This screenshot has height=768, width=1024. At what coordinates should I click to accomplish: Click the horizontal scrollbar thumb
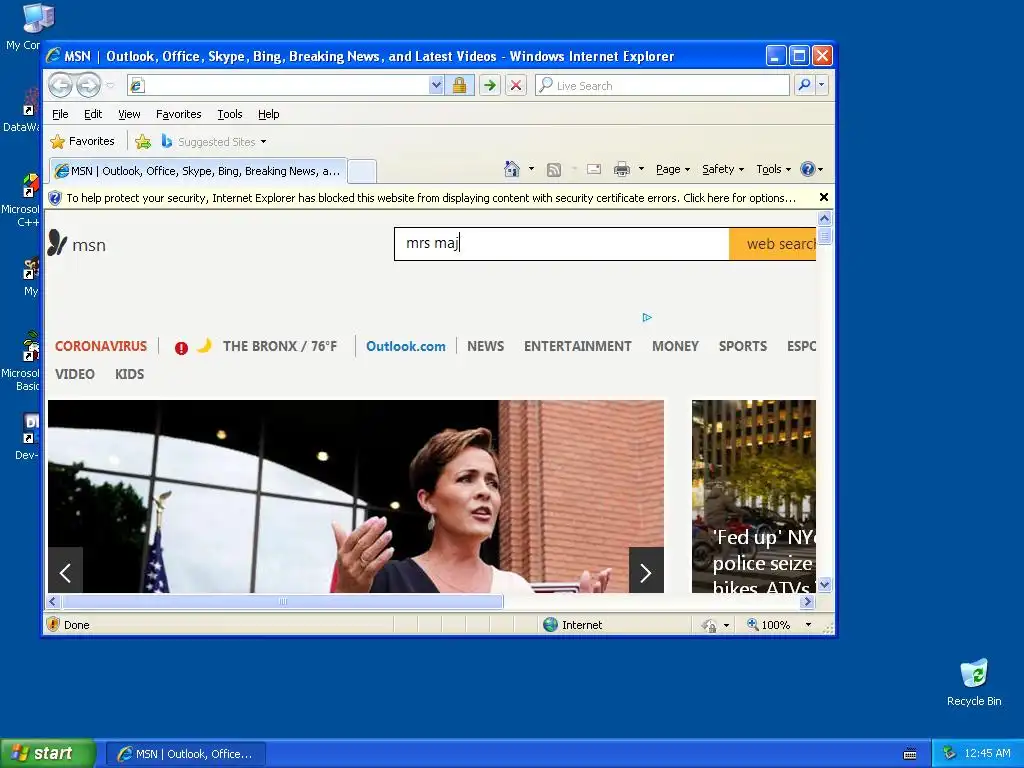282,601
